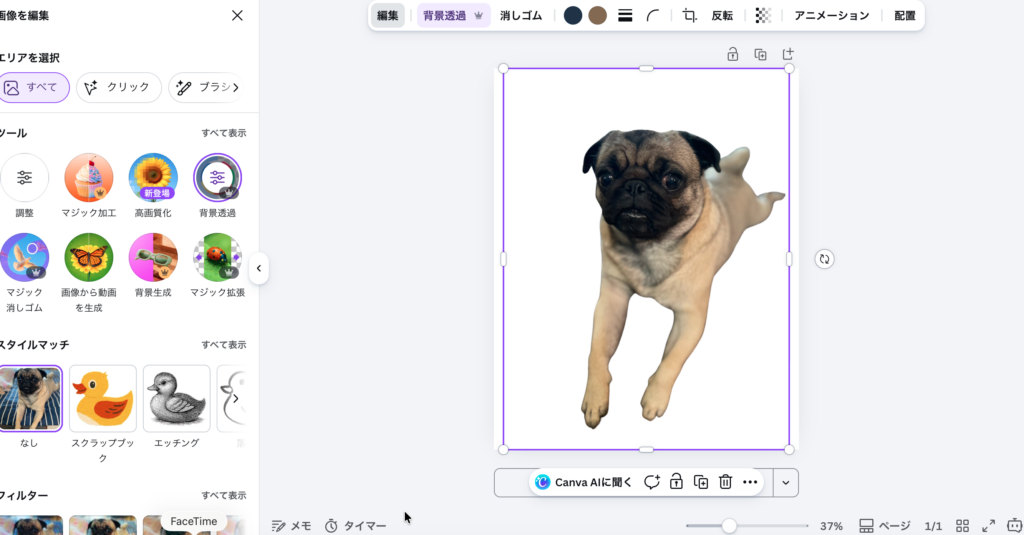Enter fullscreen with the expand icon
The width and height of the screenshot is (1024, 535).
(988, 525)
